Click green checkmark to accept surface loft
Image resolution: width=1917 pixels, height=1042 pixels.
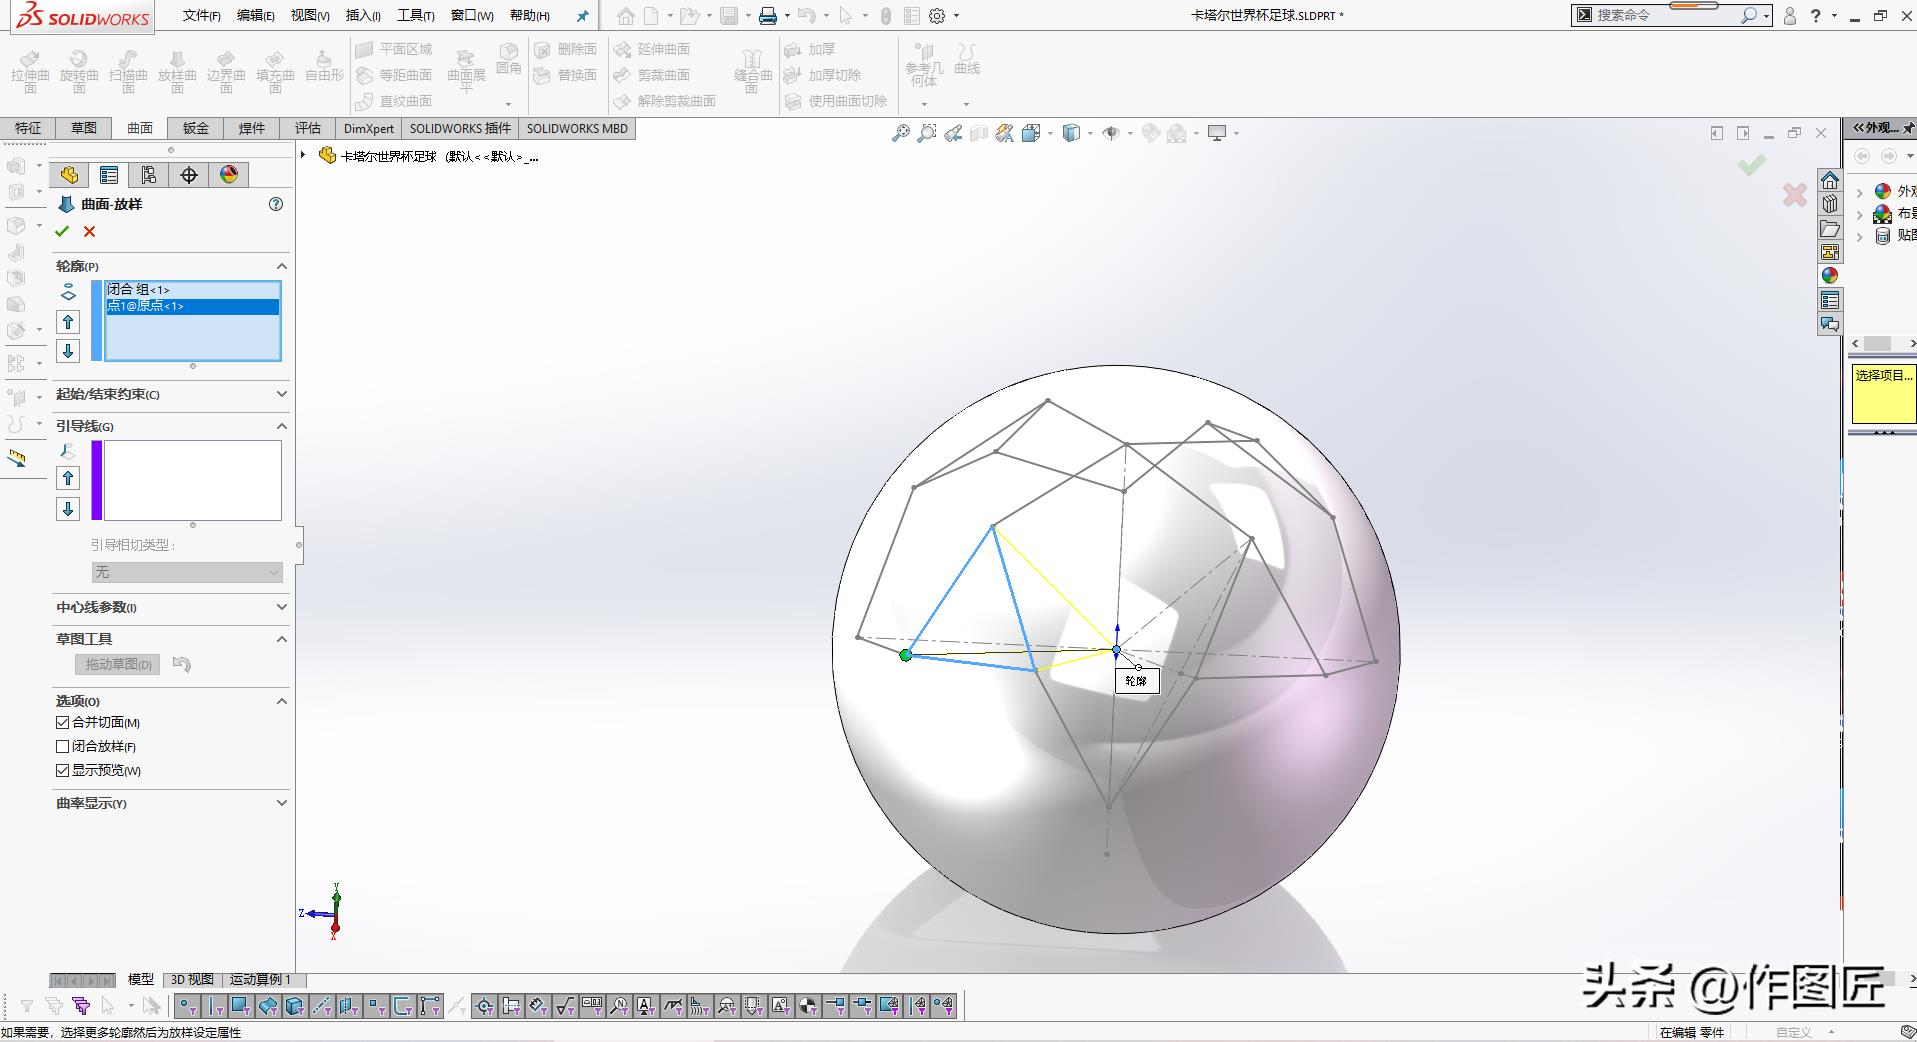coord(62,232)
